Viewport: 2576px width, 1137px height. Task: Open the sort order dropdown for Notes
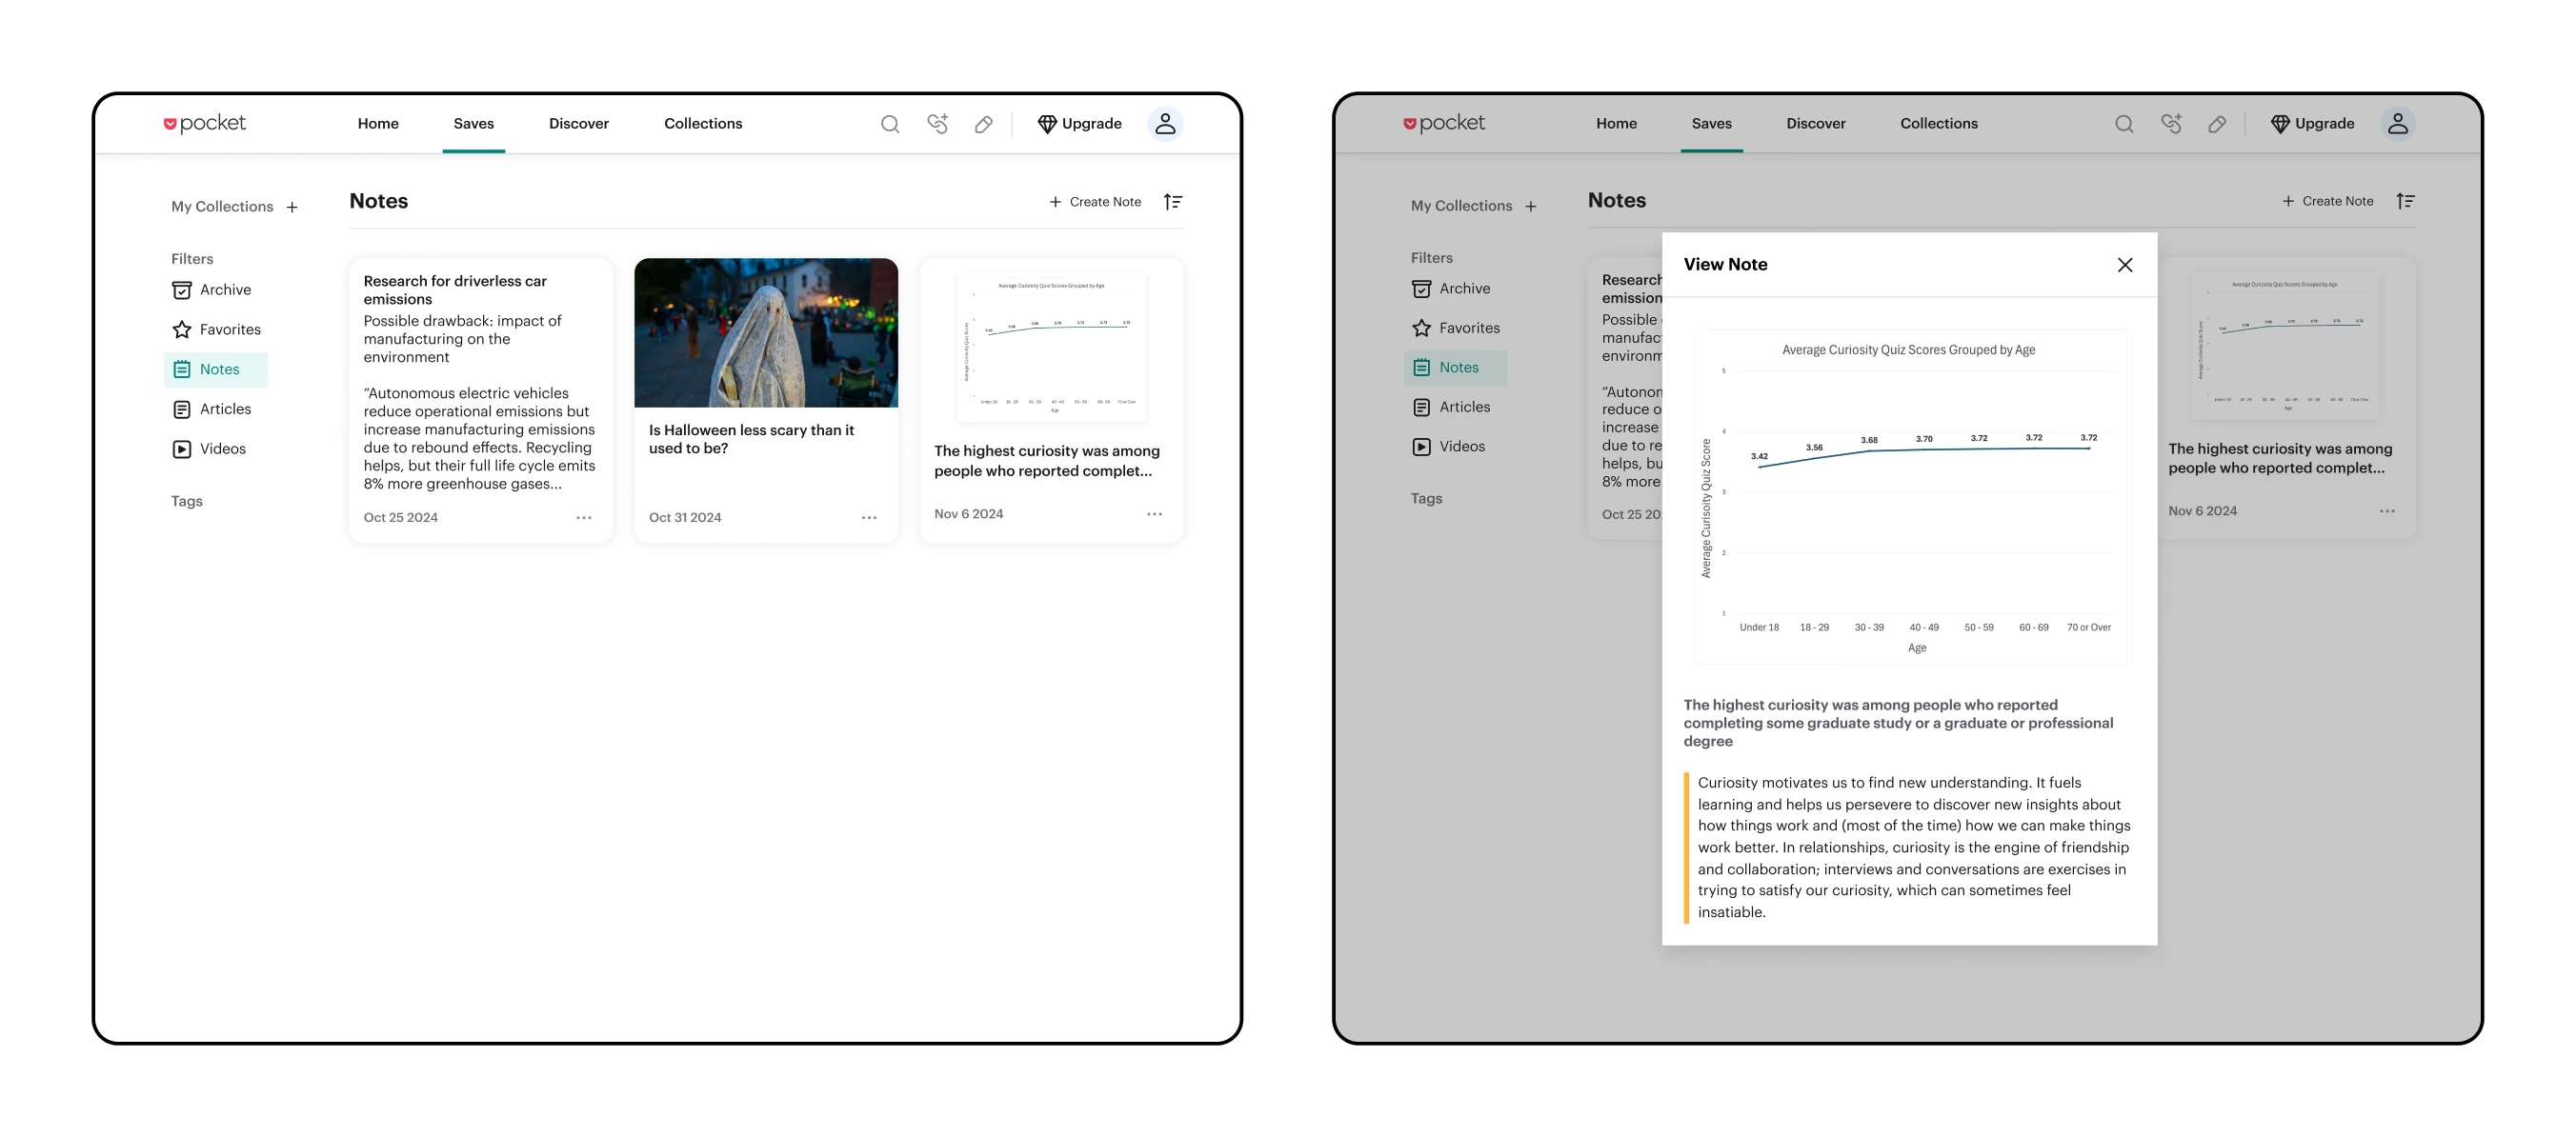1173,201
